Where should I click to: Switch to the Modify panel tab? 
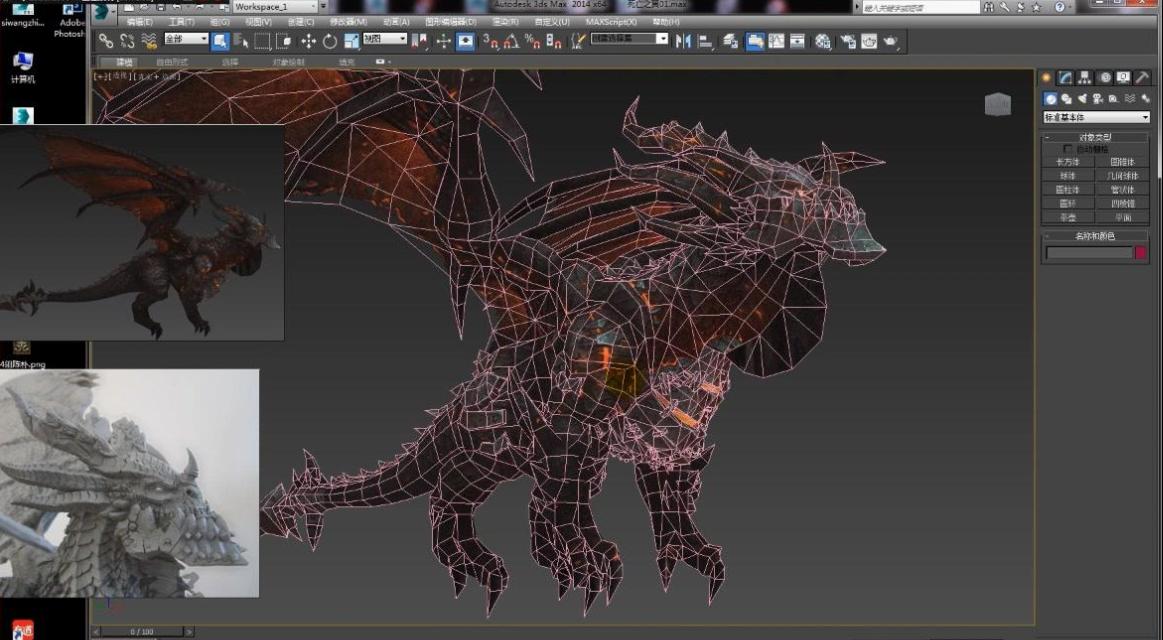(x=1066, y=77)
